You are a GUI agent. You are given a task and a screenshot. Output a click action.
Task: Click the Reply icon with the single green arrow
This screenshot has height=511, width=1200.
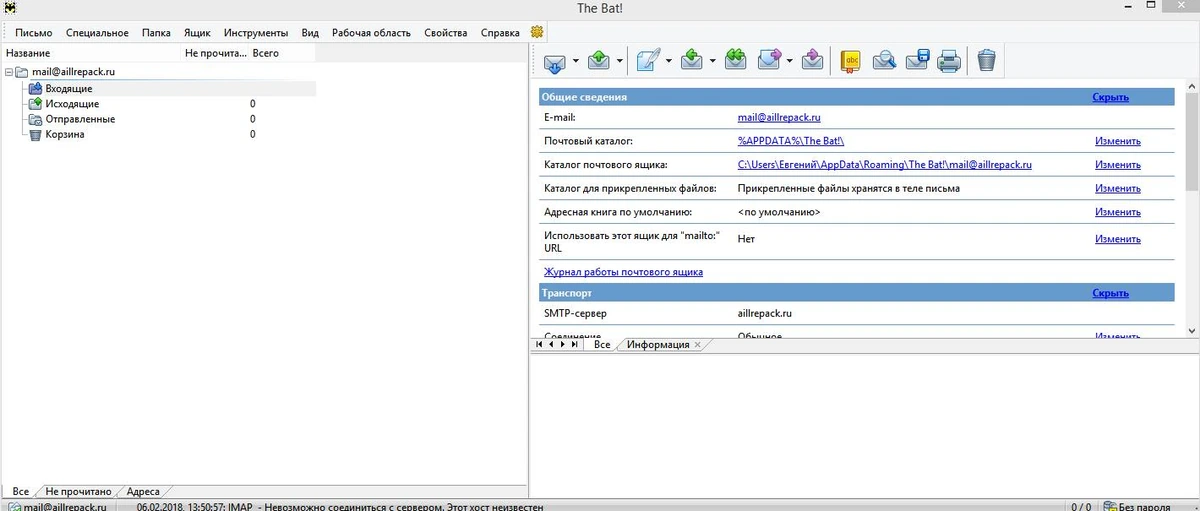pos(692,61)
